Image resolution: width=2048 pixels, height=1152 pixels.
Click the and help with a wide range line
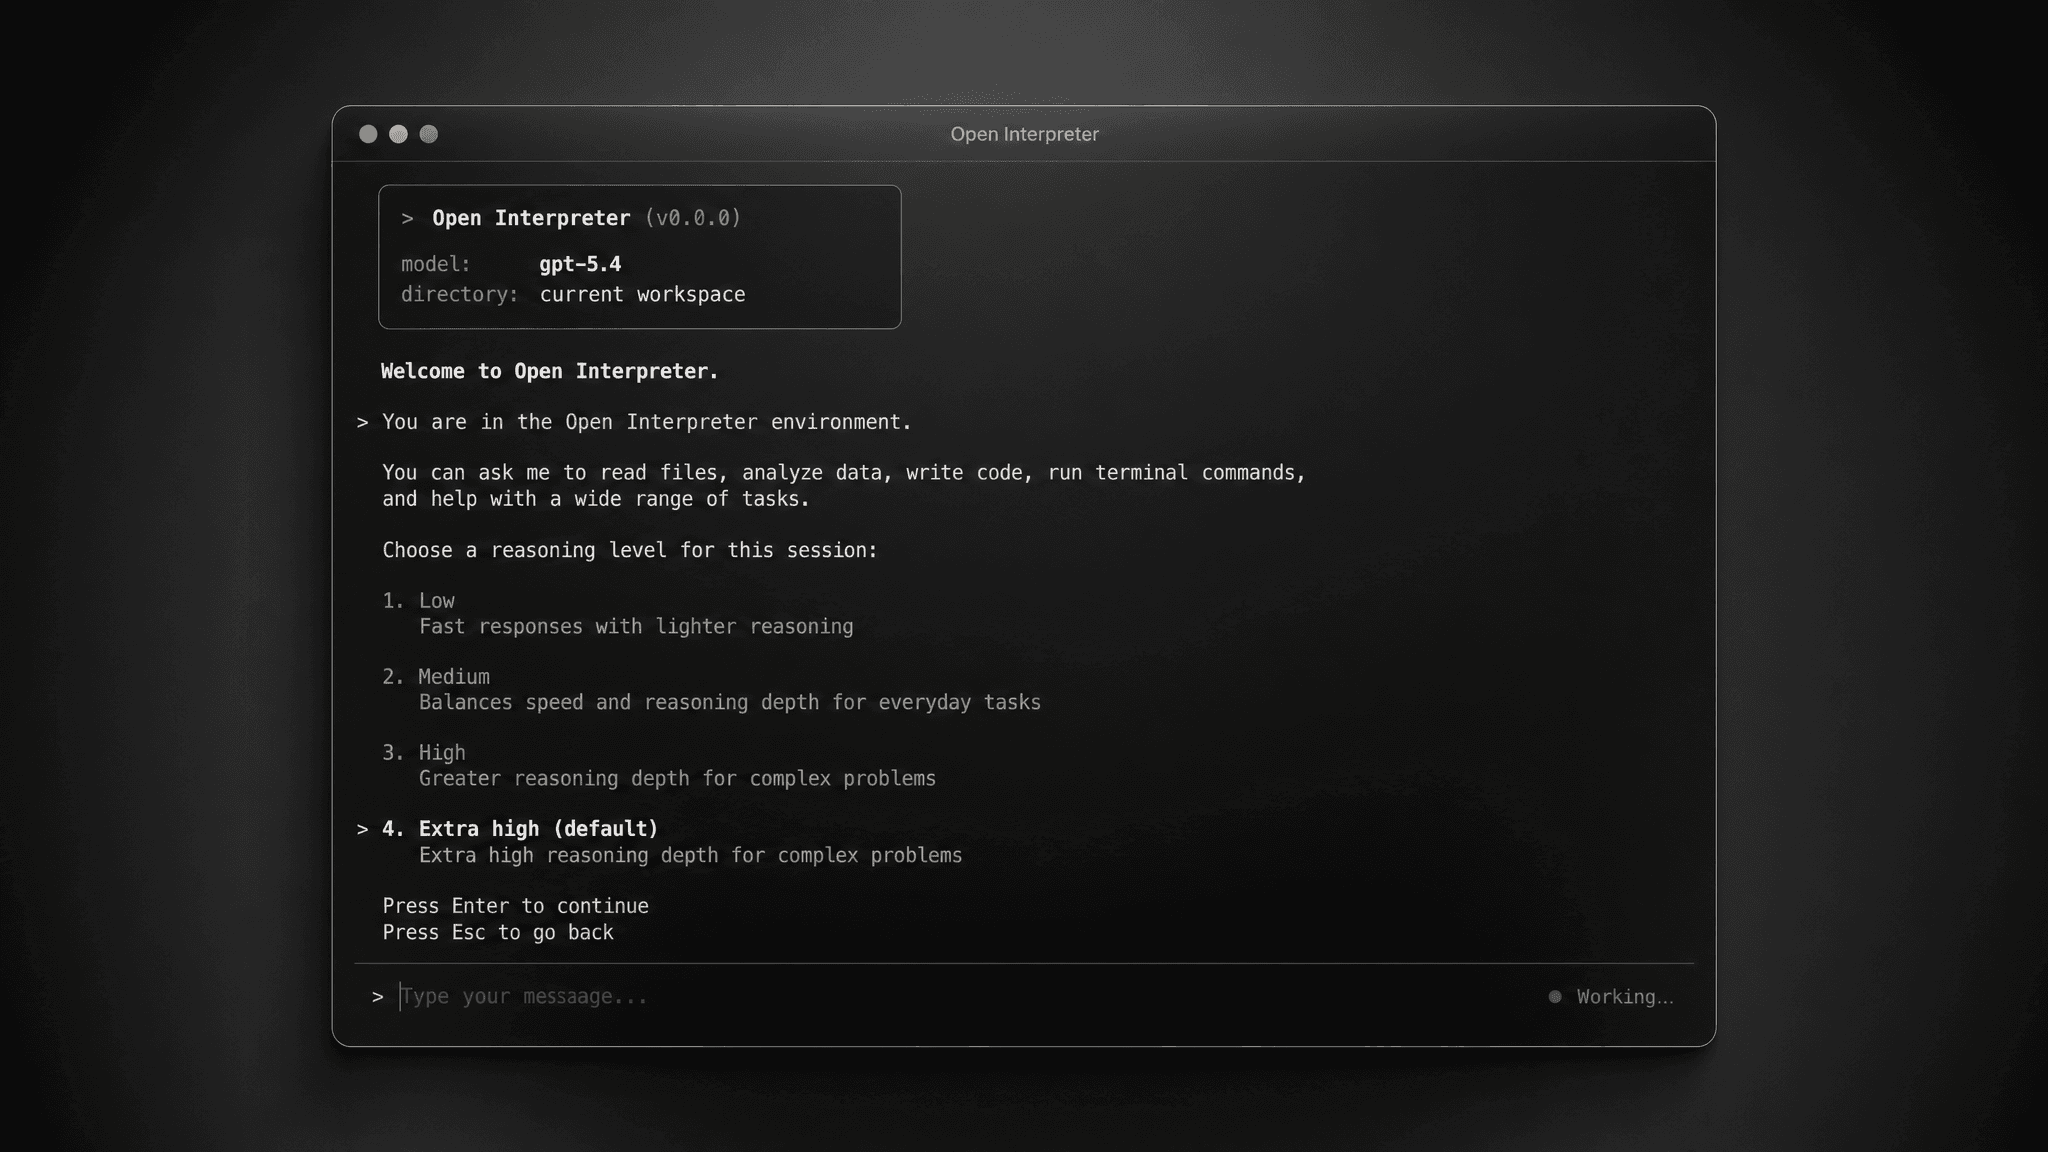click(x=595, y=498)
